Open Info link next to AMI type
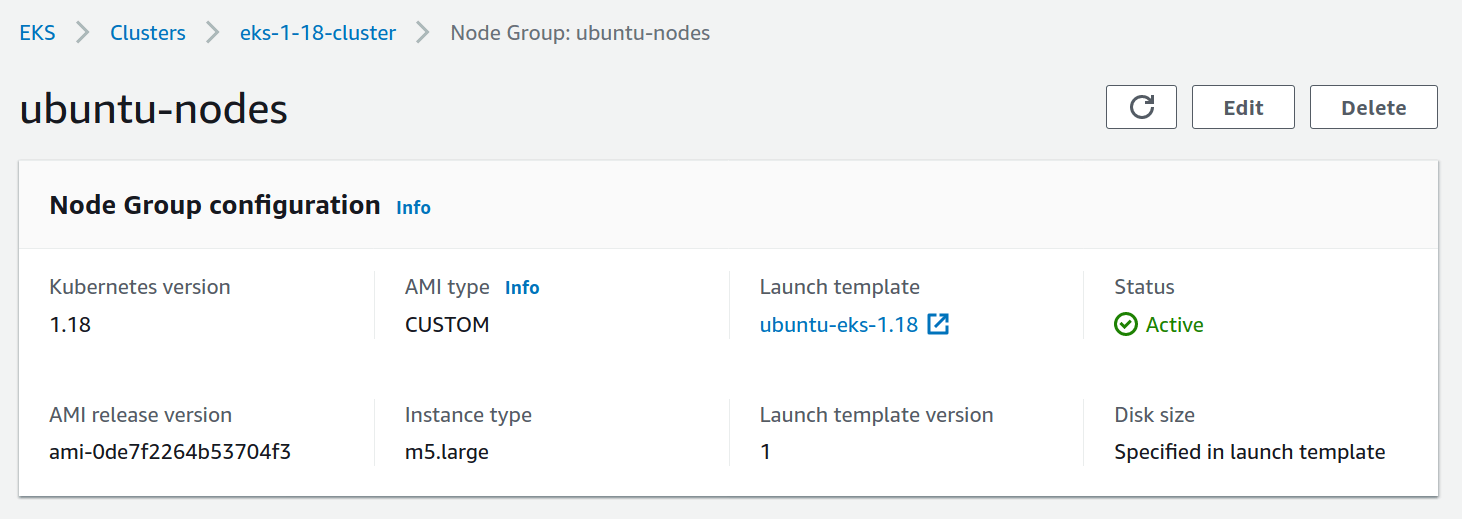 coord(522,287)
